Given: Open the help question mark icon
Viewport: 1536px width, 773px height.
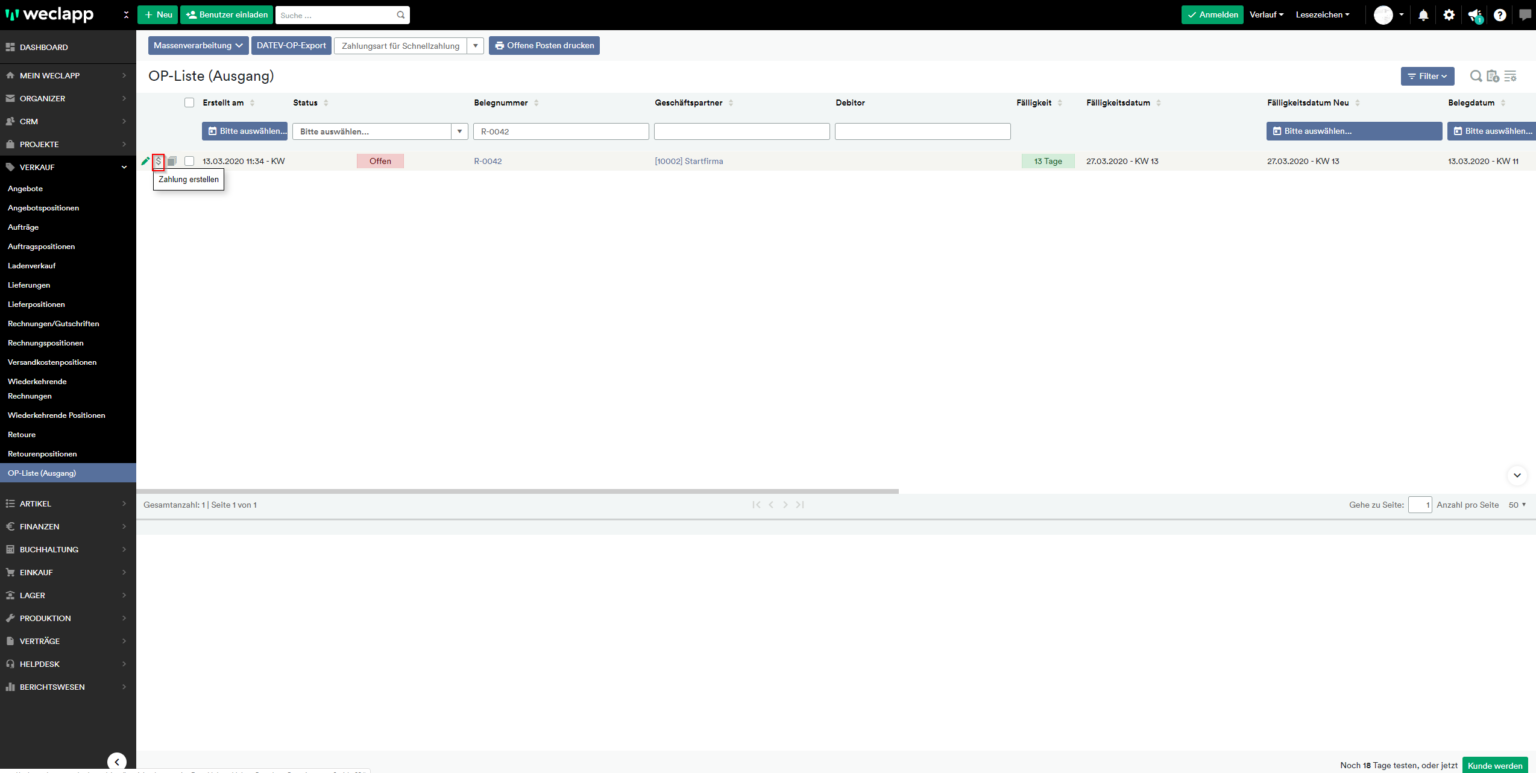Looking at the screenshot, I should tap(1500, 15).
